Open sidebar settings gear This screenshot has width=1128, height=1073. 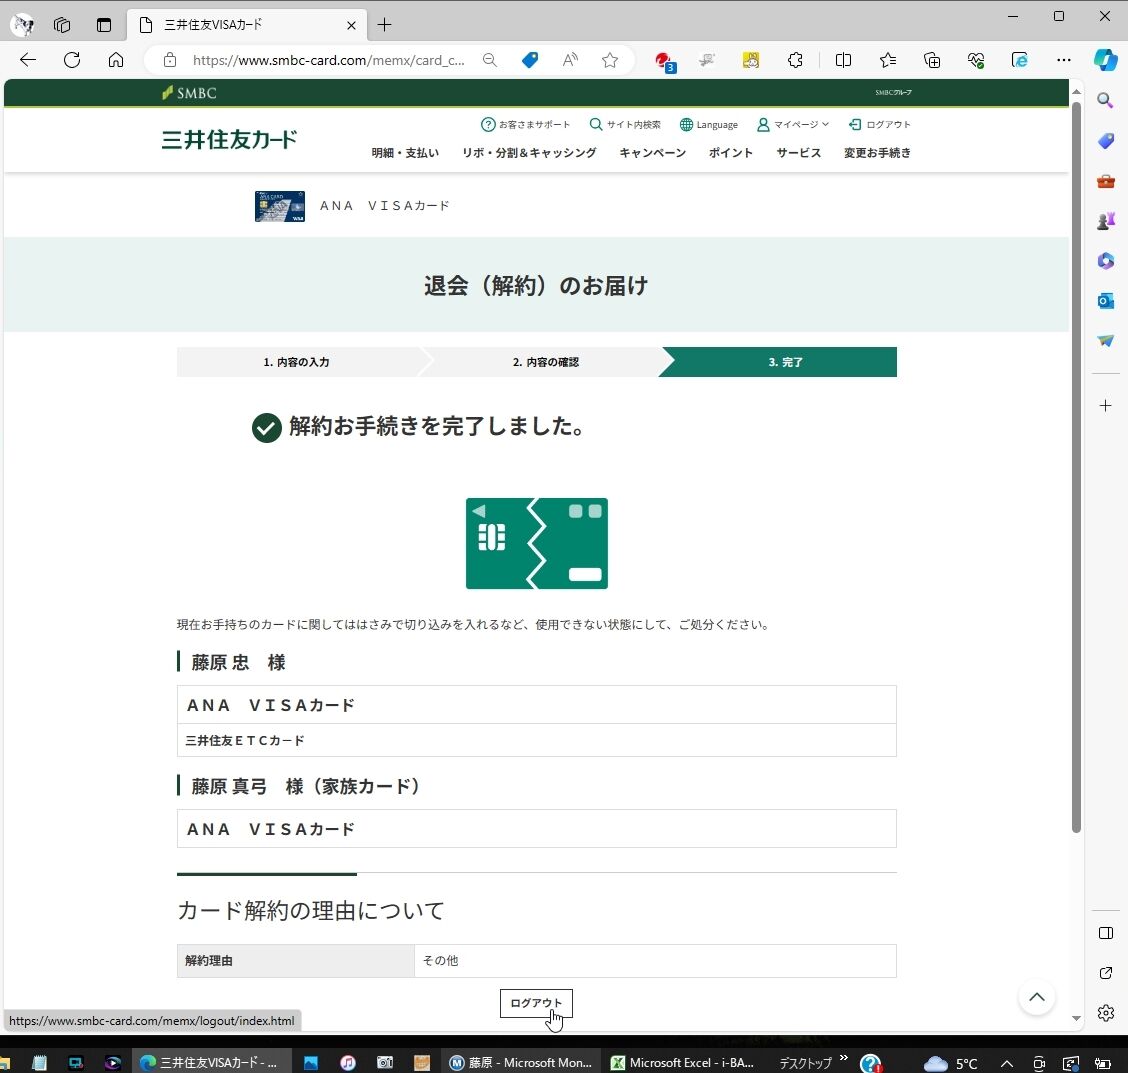pos(1106,1013)
